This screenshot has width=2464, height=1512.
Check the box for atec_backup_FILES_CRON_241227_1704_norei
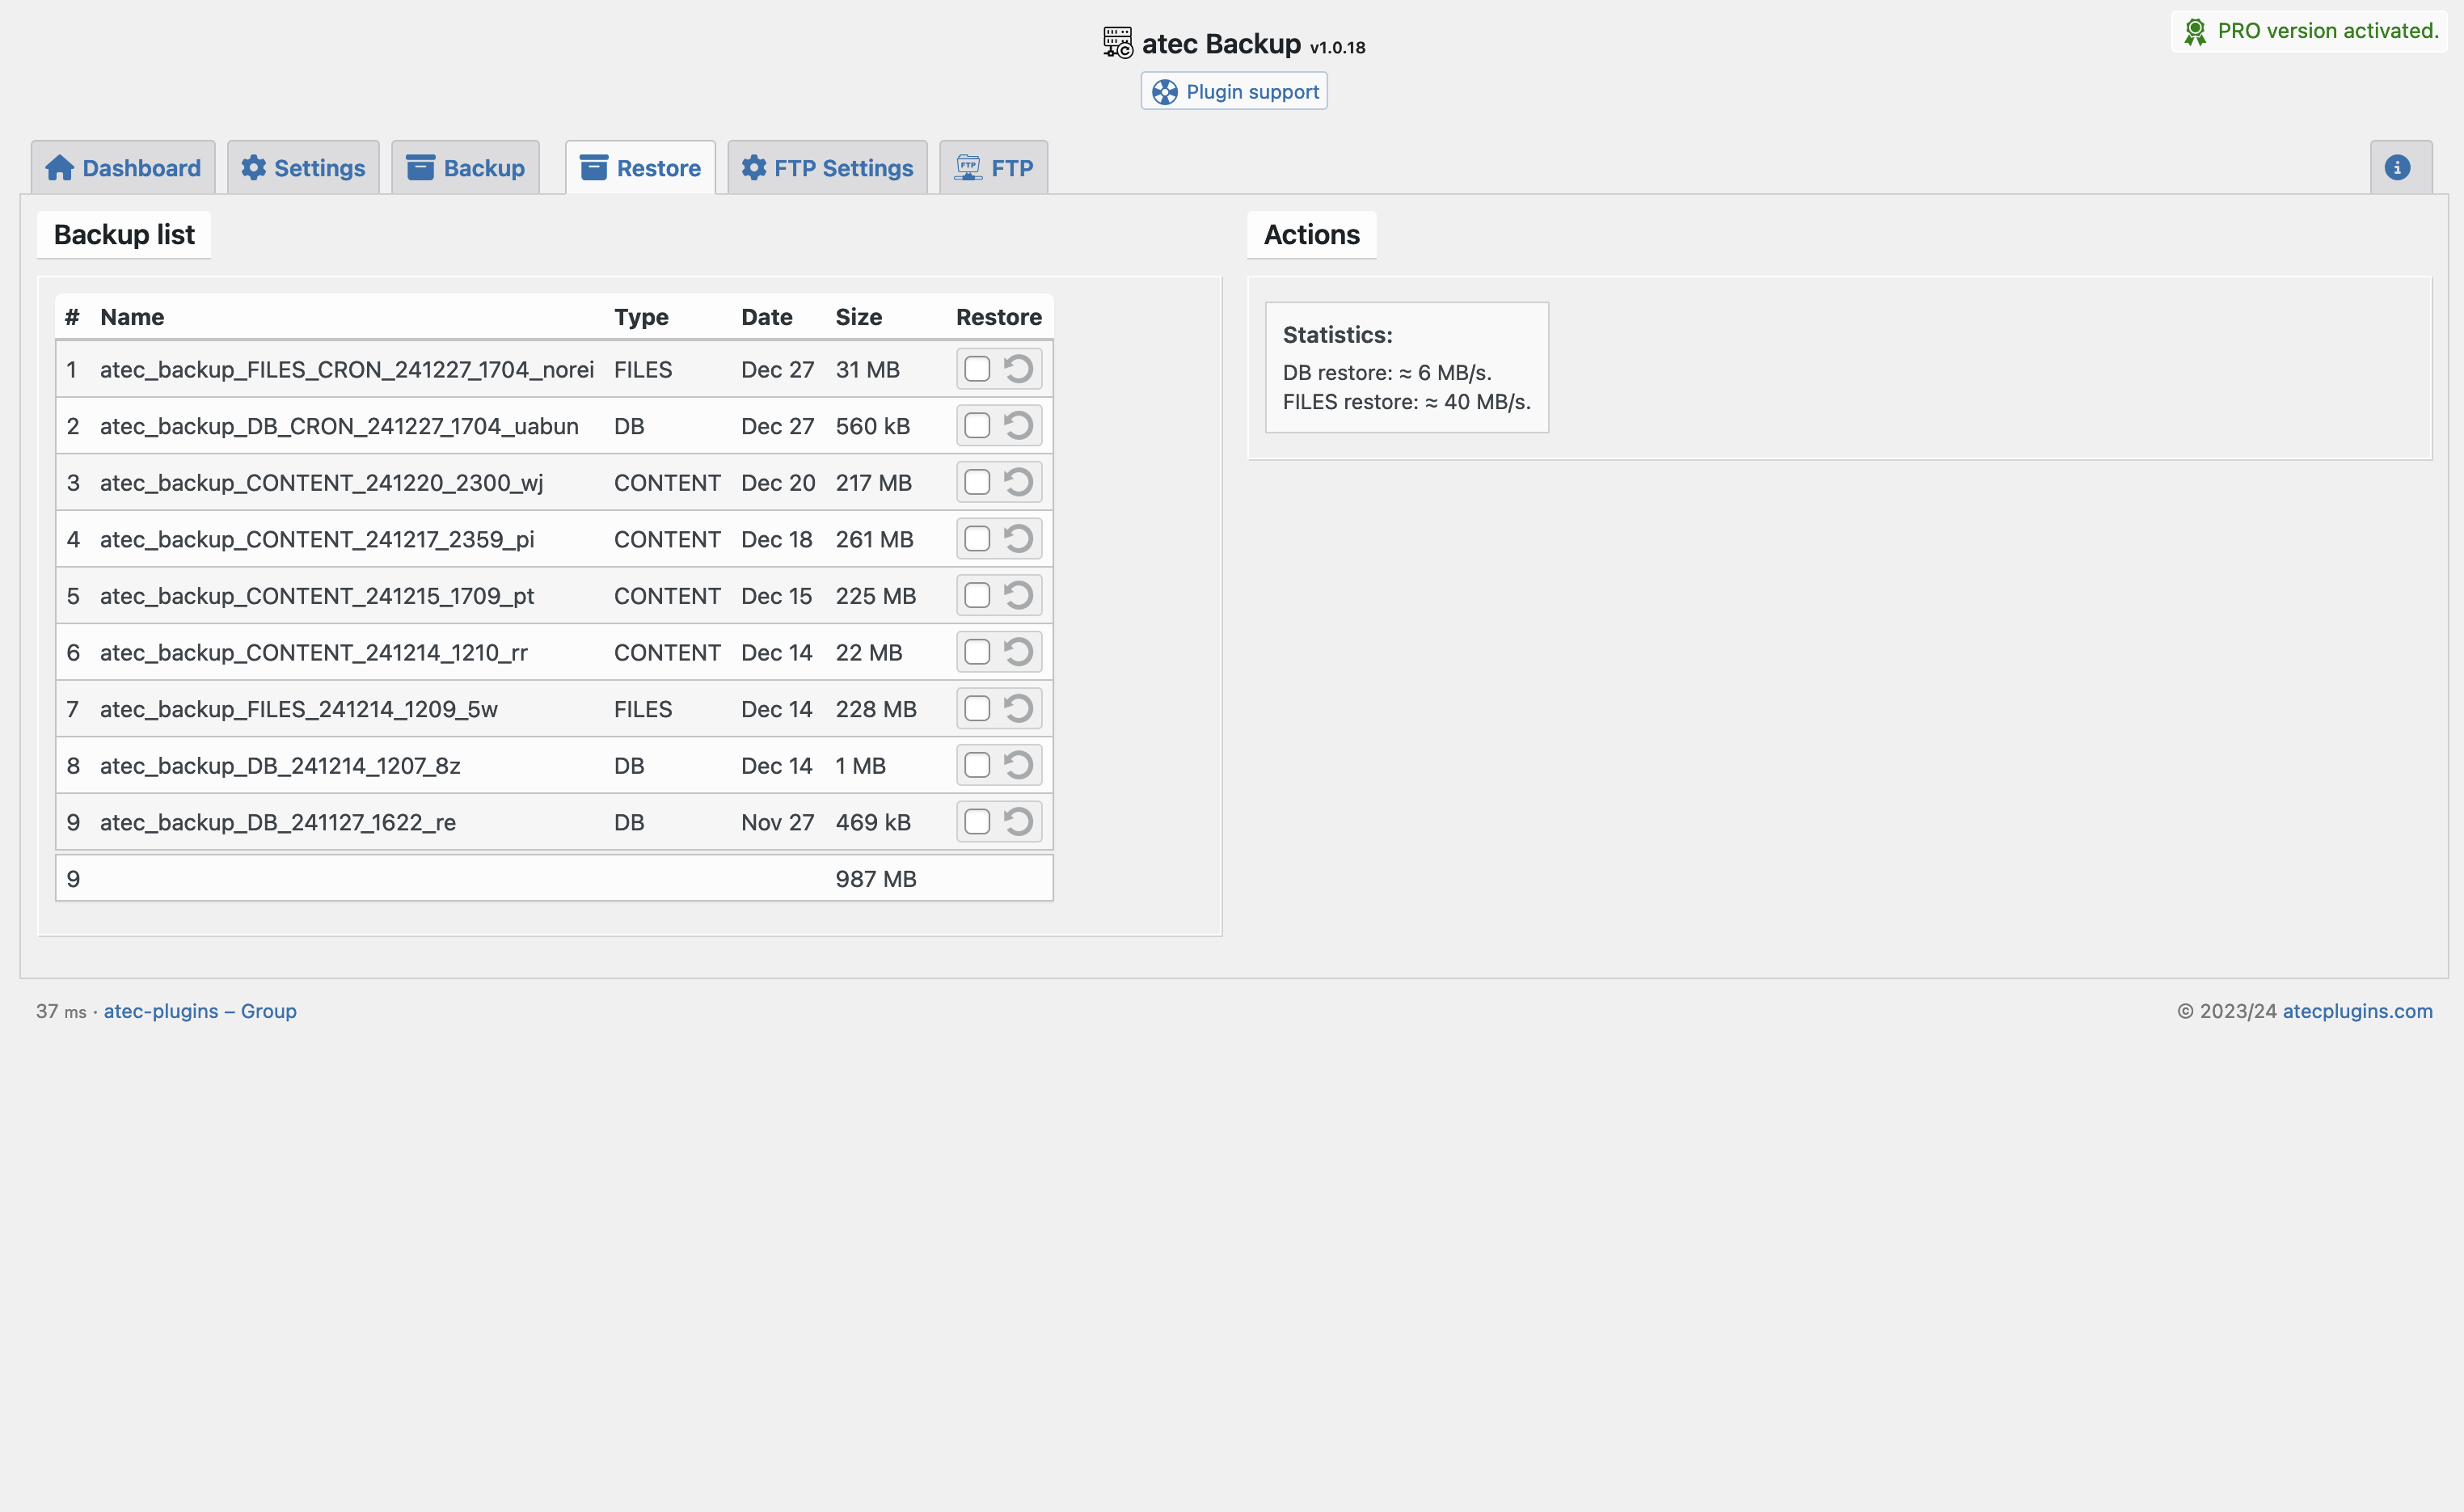coord(977,369)
